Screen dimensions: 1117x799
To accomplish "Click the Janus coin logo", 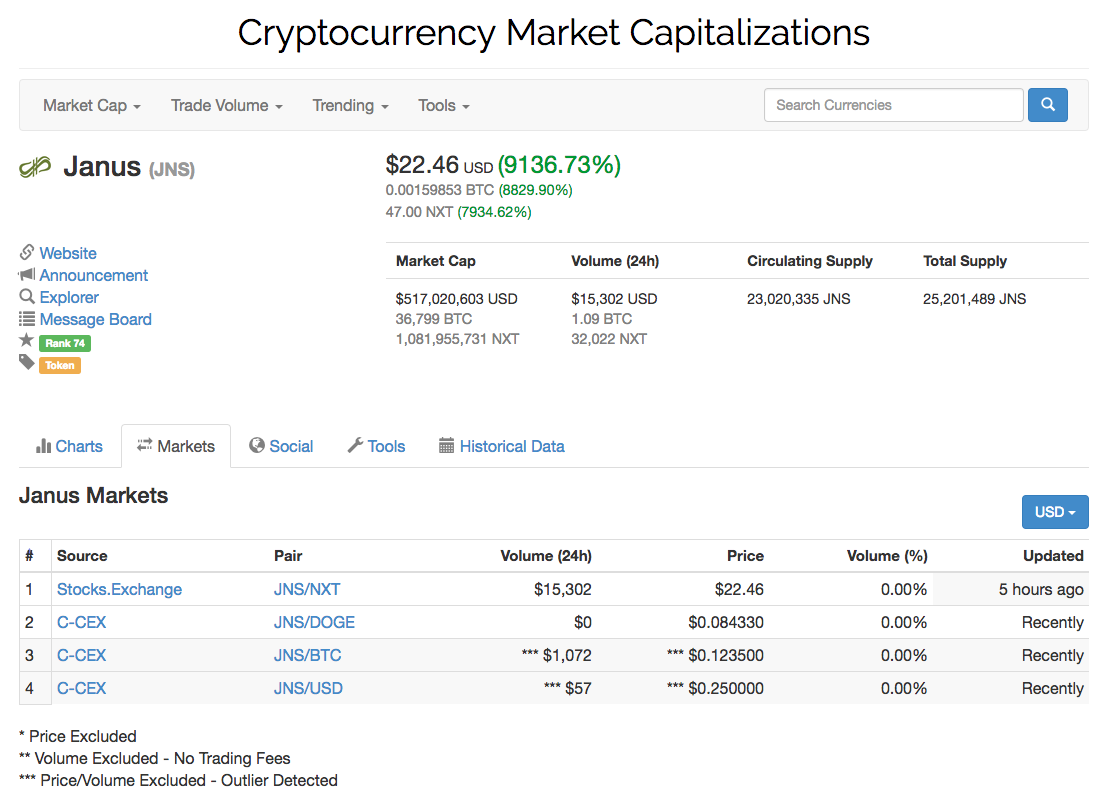I will (x=35, y=167).
